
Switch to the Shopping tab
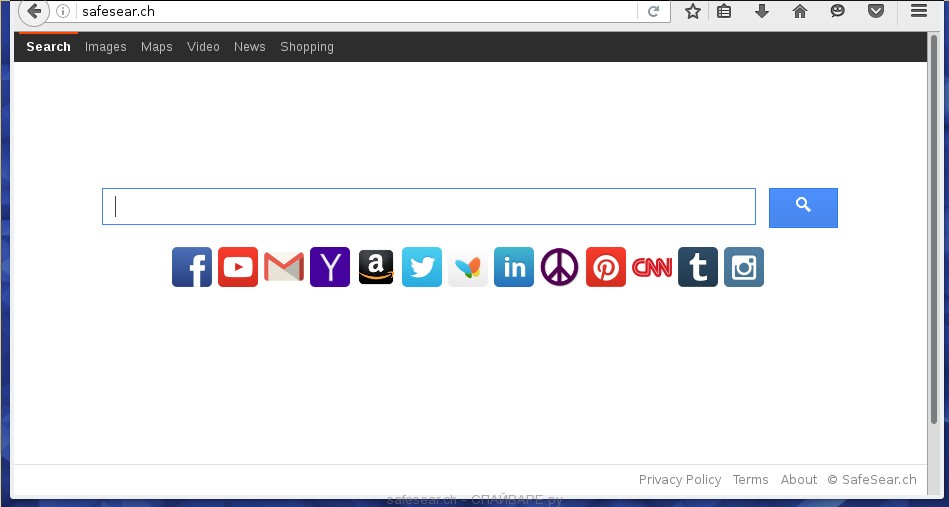pyautogui.click(x=307, y=47)
